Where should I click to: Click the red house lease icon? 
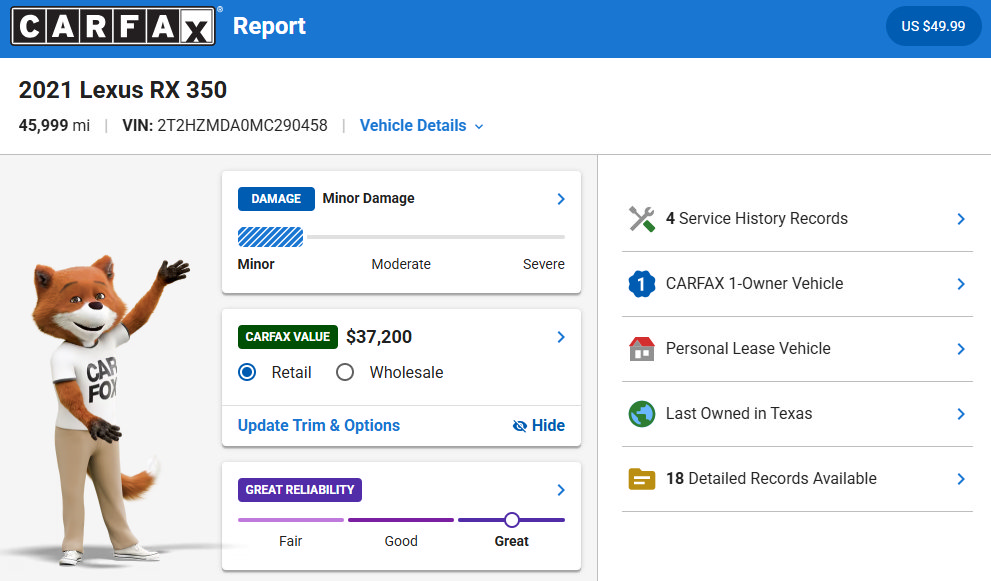point(641,349)
